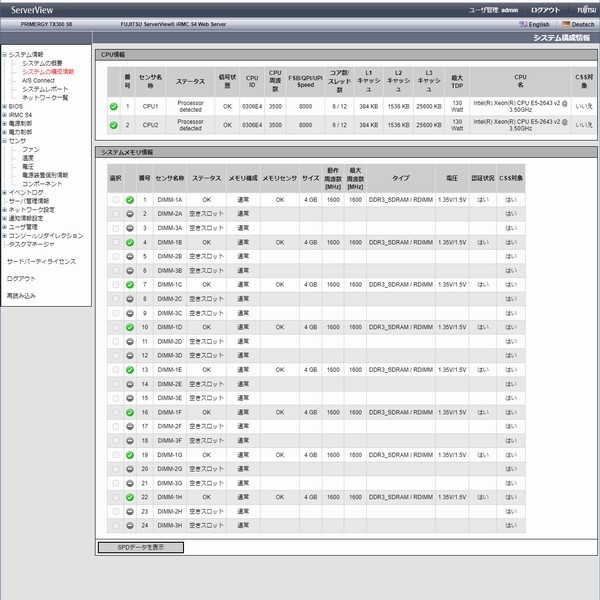600x600 pixels.
Task: Collapse the センサ tree node
Action: click(5, 141)
